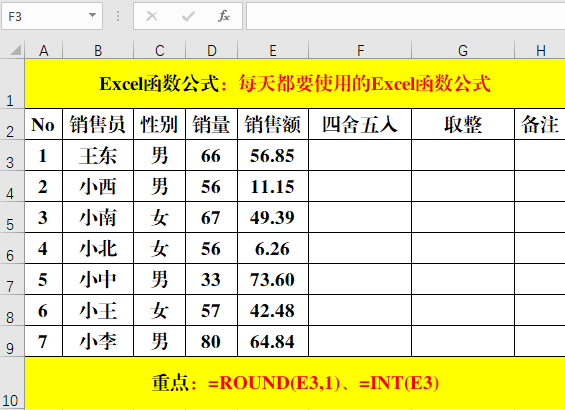565x410 pixels.
Task: Click the formula bar resize dots handle
Action: pos(118,16)
